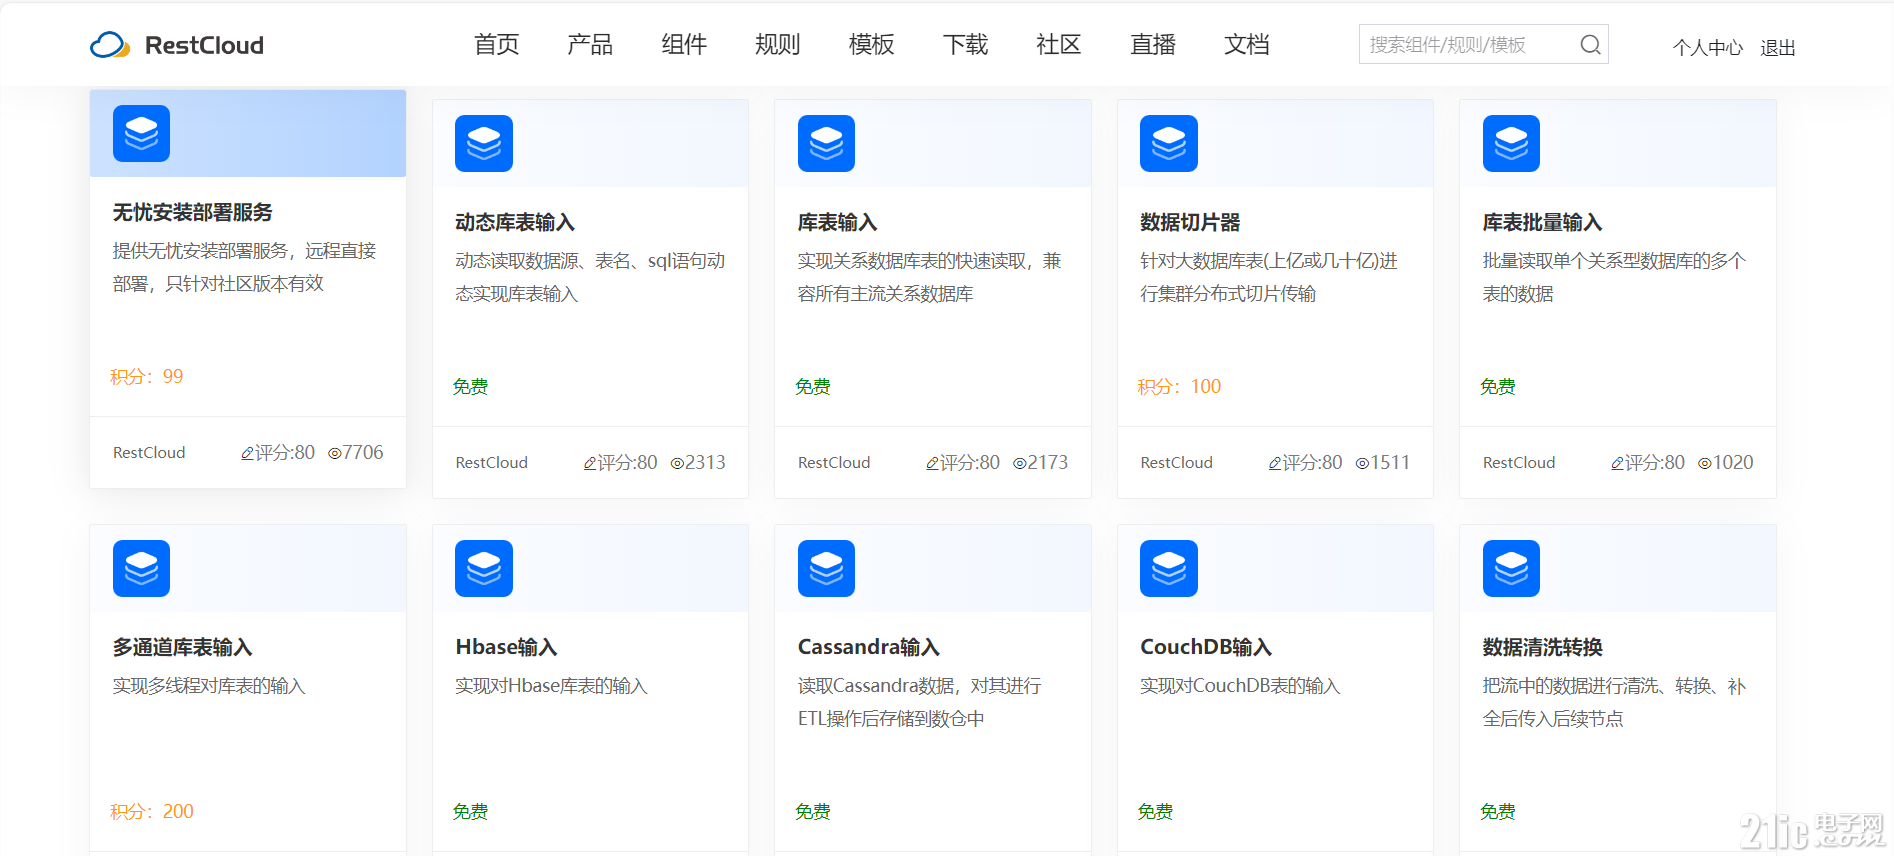Click 积分: 99 on 无忧安装部署服务 card
Image resolution: width=1894 pixels, height=856 pixels.
click(147, 376)
